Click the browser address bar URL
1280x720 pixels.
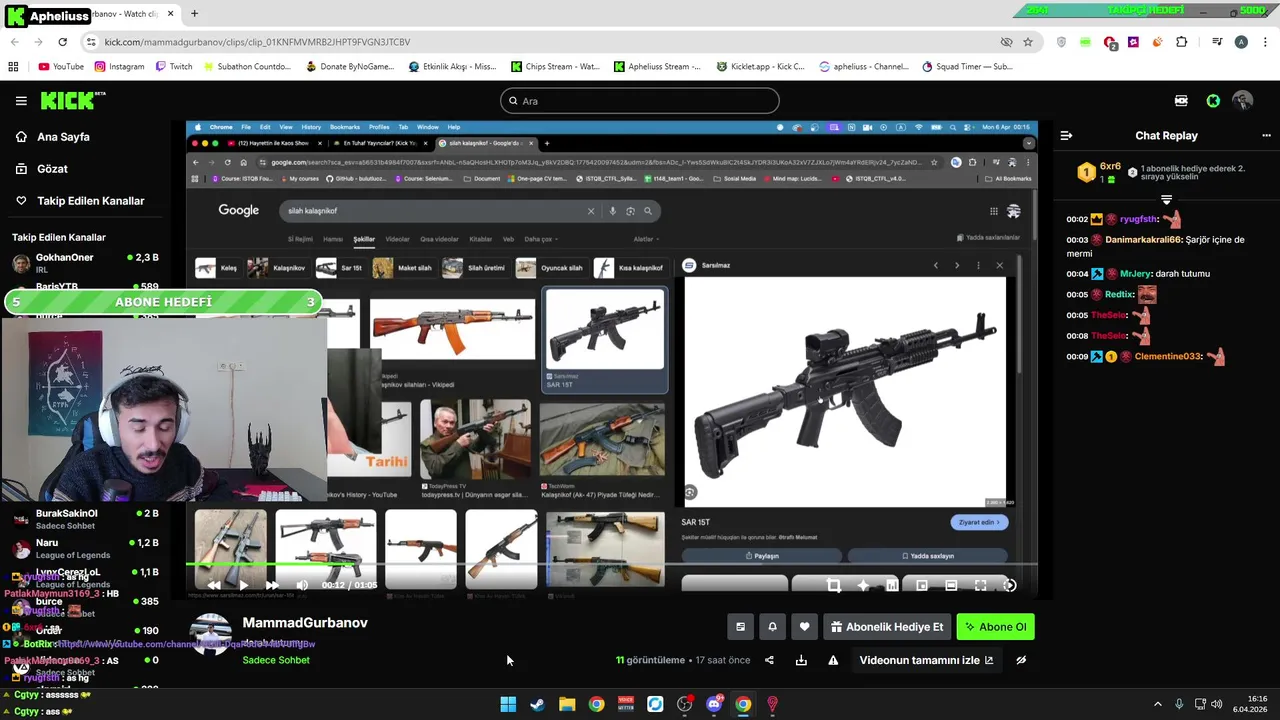tap(257, 42)
